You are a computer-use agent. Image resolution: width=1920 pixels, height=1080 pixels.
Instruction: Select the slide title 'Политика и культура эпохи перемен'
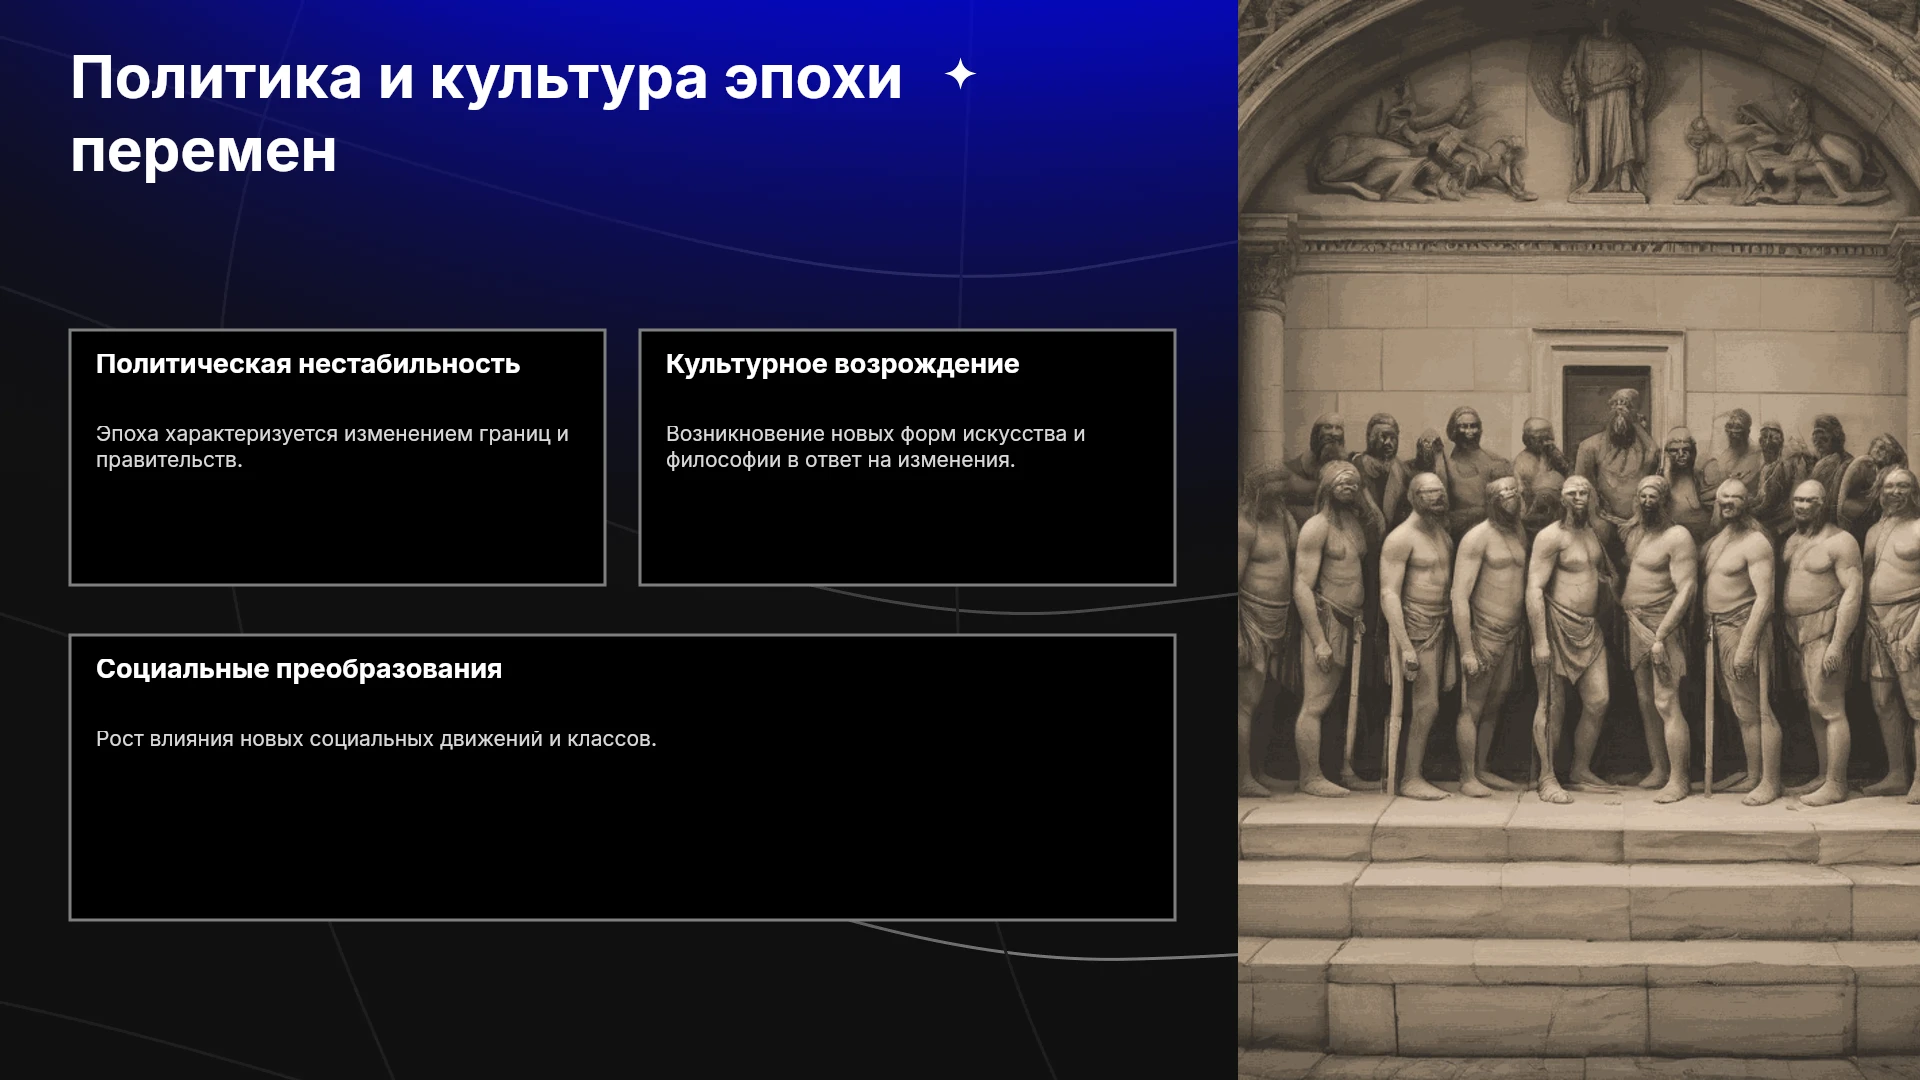tap(487, 114)
